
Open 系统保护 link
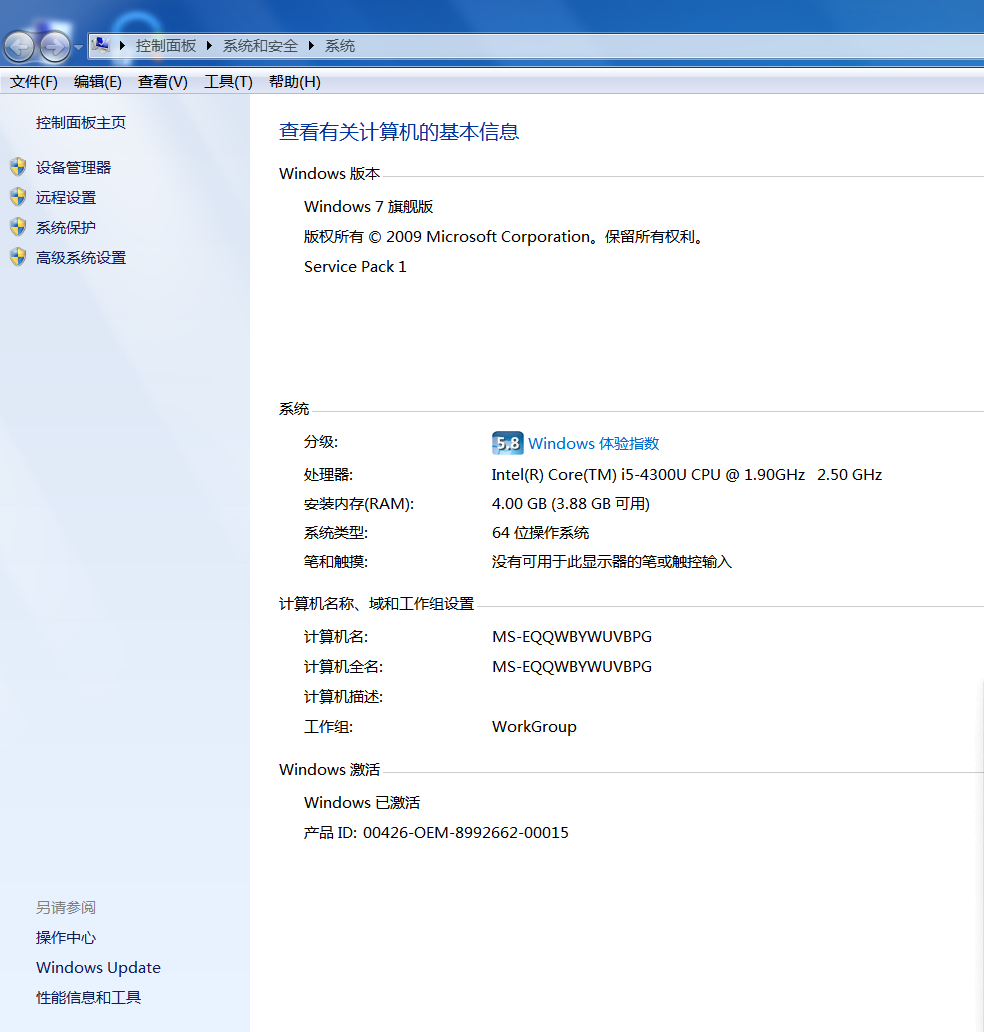coord(66,228)
